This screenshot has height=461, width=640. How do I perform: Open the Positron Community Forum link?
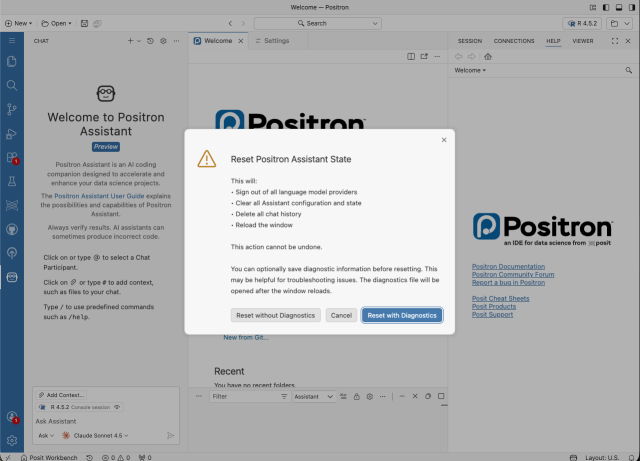click(513, 274)
